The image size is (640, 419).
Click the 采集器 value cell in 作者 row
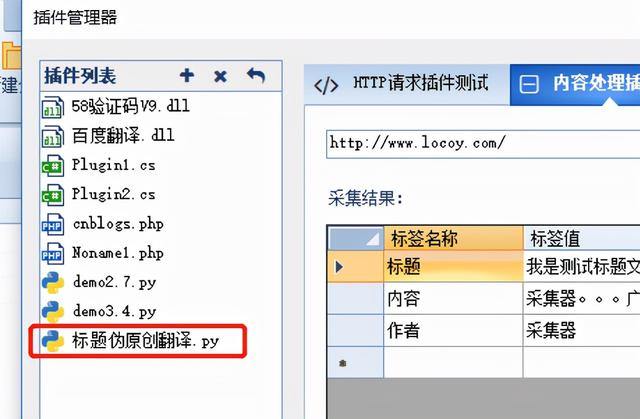582,330
